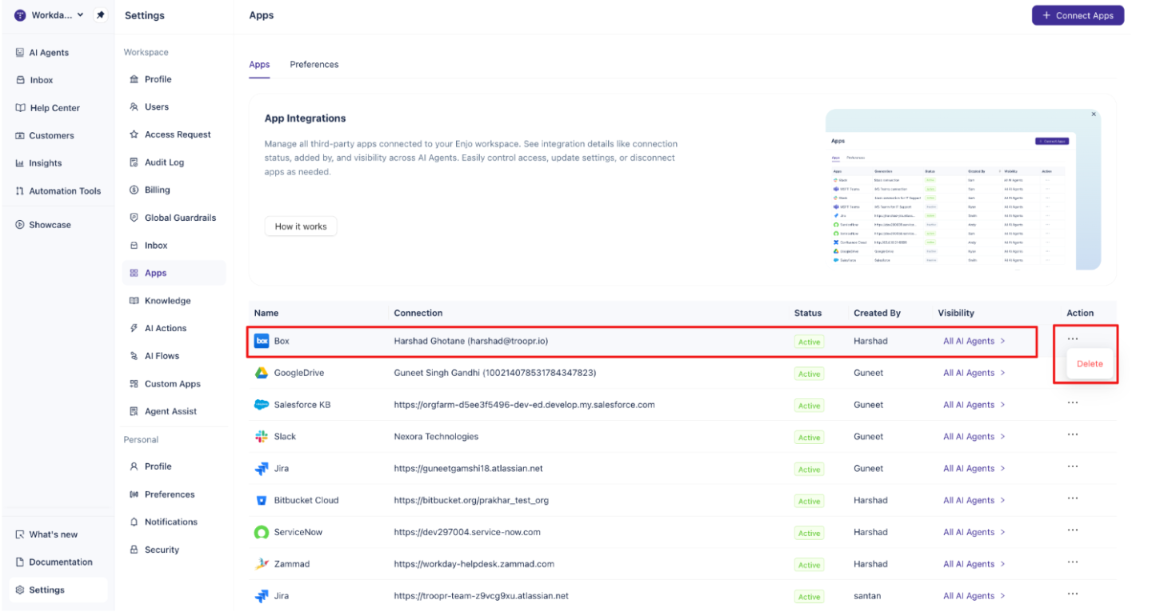The image size is (1160, 615).
Task: Open the three-dot menu for ServiceNow
Action: [x=1073, y=531]
